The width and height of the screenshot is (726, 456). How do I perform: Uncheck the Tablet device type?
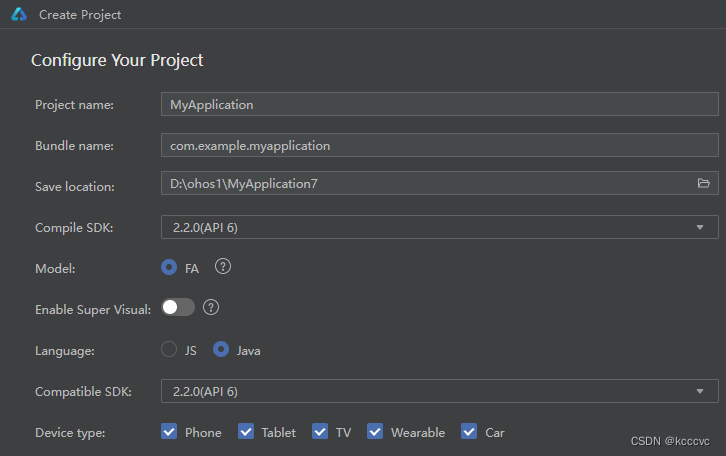tap(246, 431)
